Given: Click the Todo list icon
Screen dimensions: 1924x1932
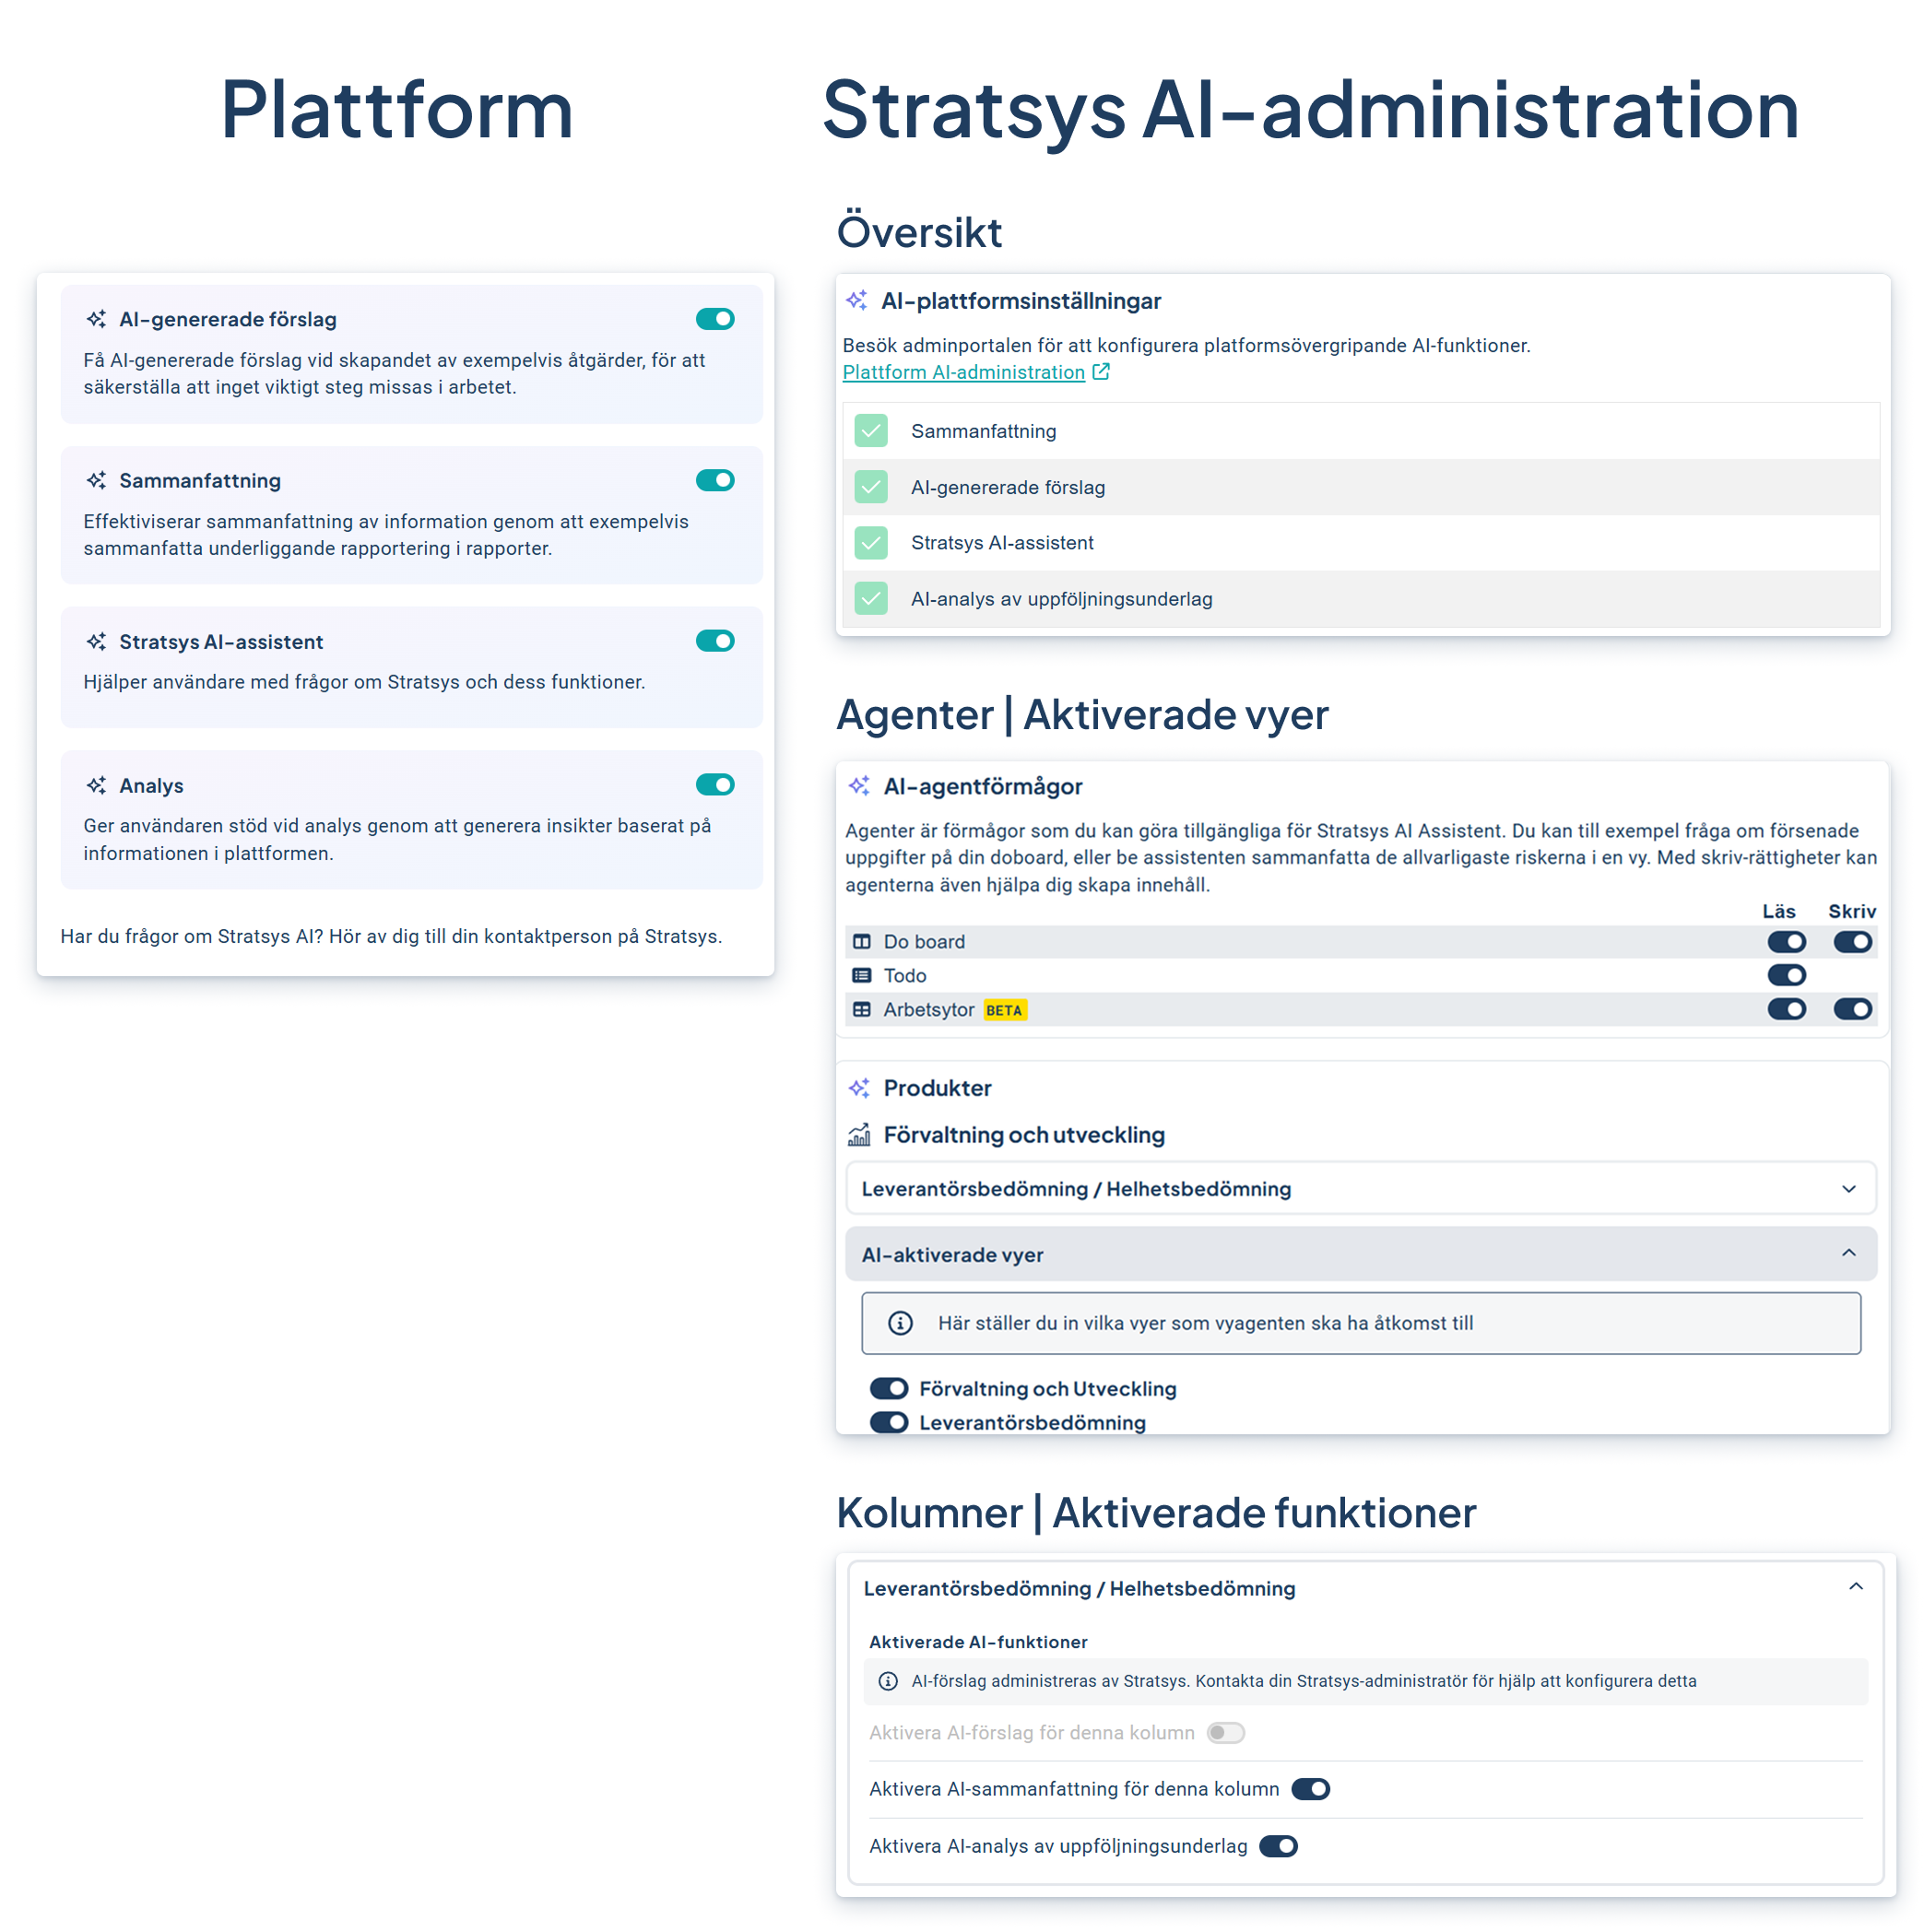Looking at the screenshot, I should point(861,975).
